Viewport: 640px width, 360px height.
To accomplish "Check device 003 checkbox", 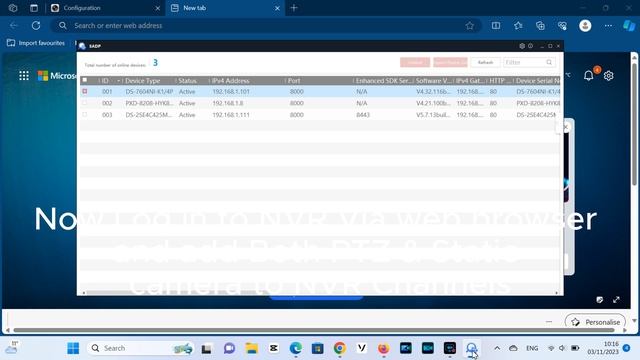I will tap(84, 115).
